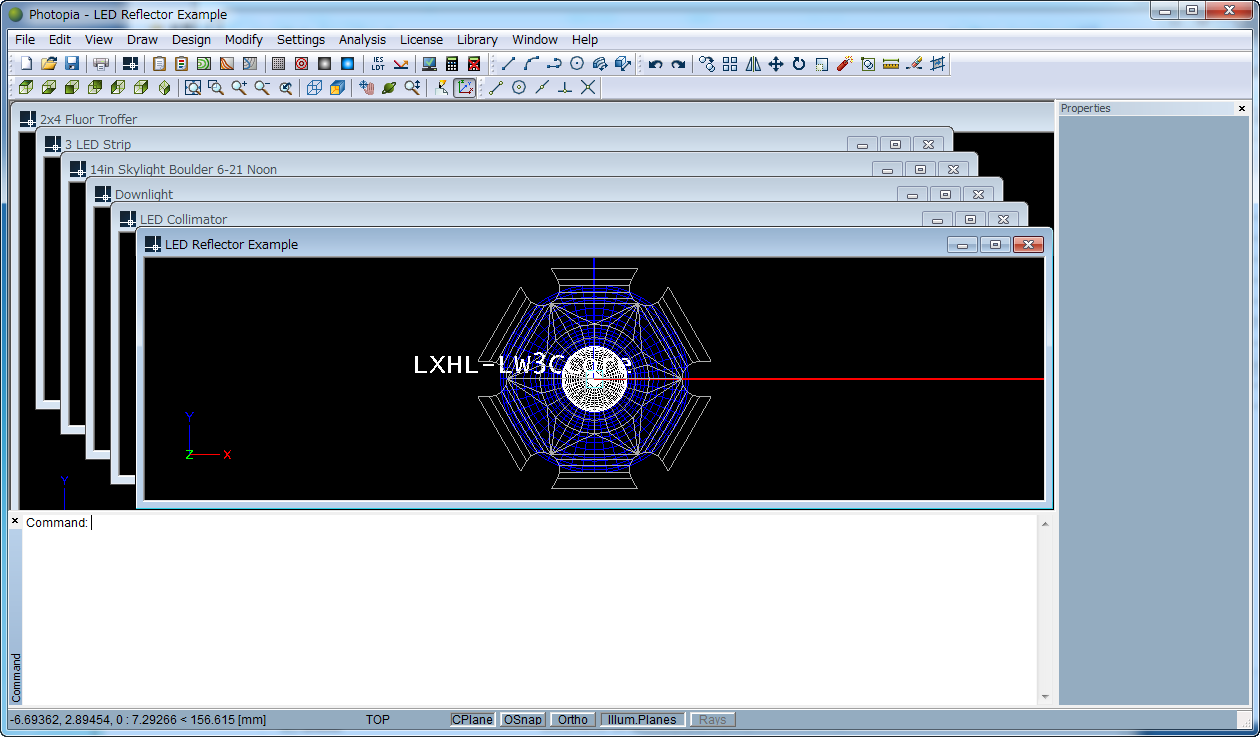Image resolution: width=1260 pixels, height=737 pixels.
Task: Activate the 3 LED Strip window title
Action: [x=98, y=145]
